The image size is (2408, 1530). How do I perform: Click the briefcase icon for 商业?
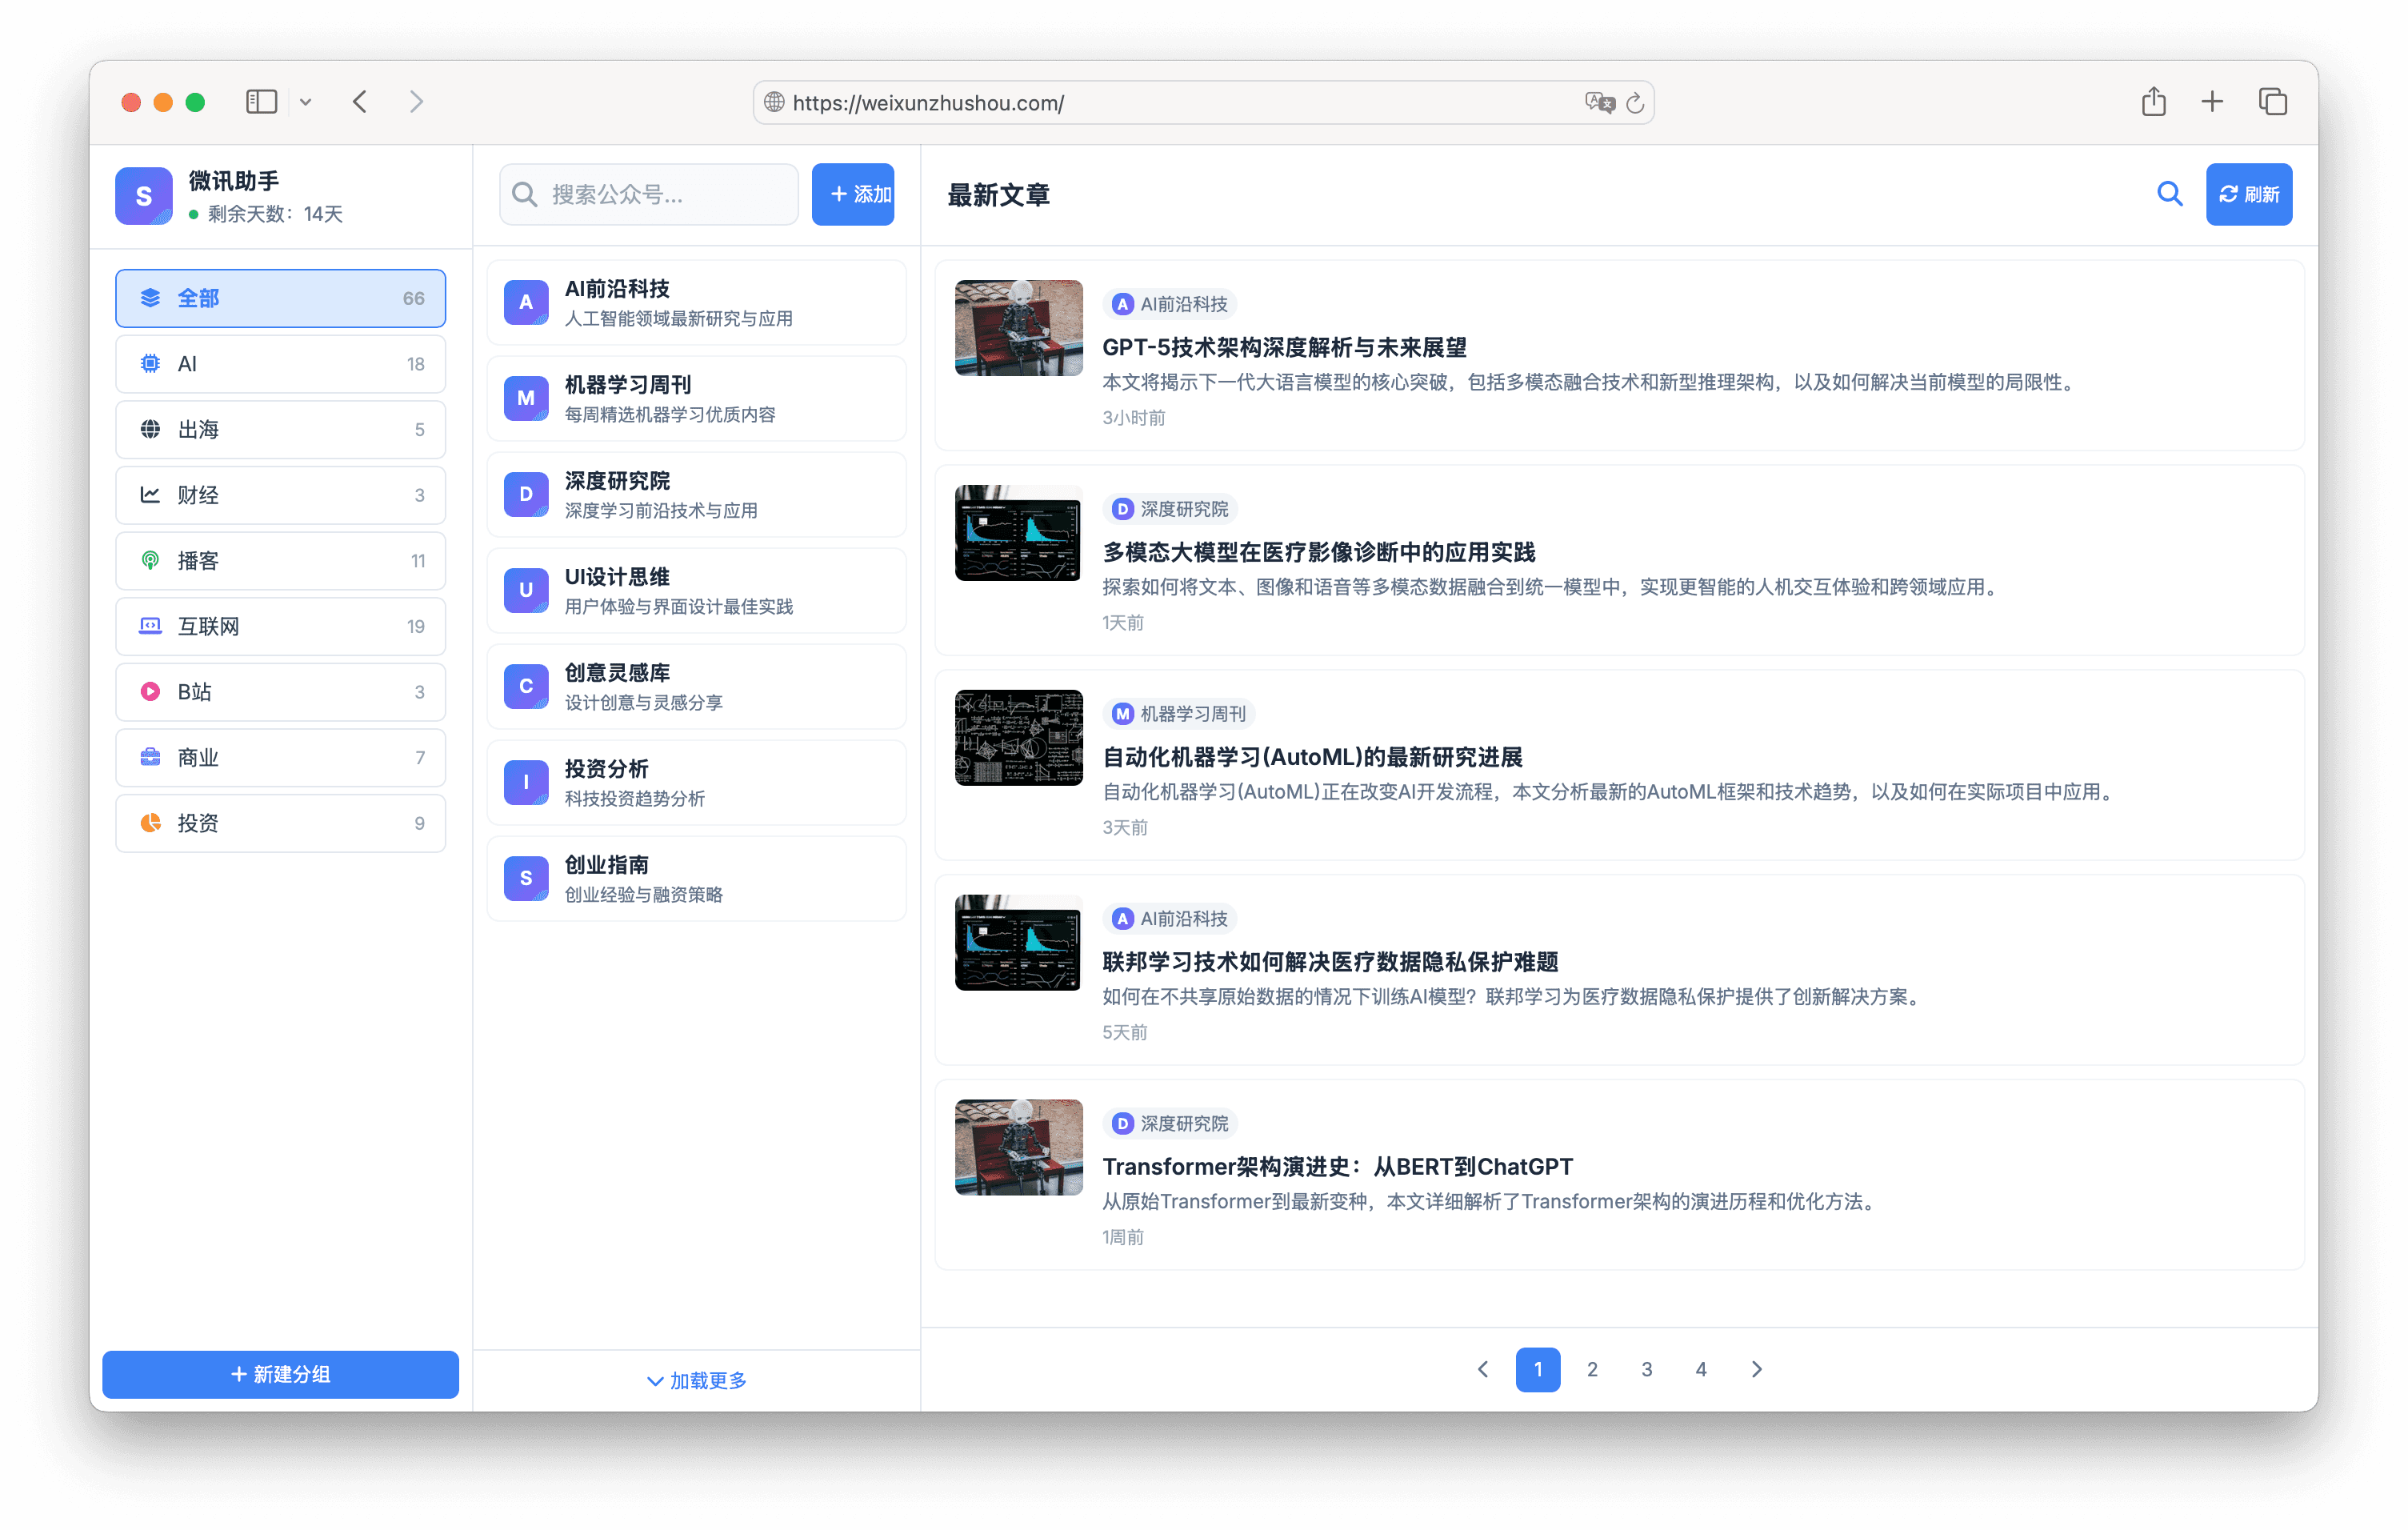pos(150,757)
